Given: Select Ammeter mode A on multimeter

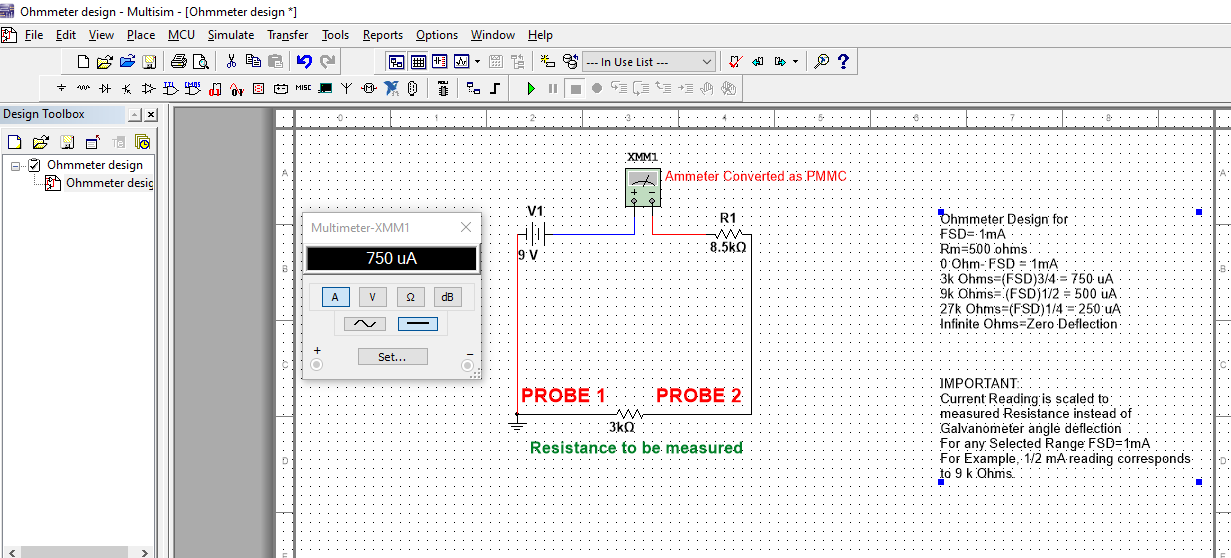Looking at the screenshot, I should pos(335,297).
